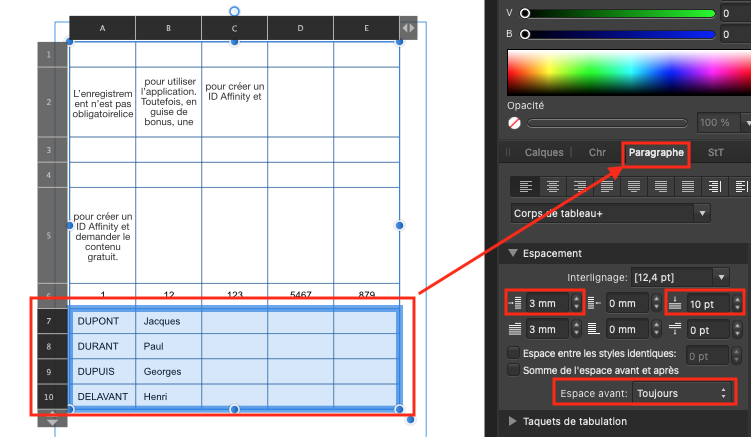Click the DELAVANT cell
This screenshot has width=751, height=437.
click(102, 396)
